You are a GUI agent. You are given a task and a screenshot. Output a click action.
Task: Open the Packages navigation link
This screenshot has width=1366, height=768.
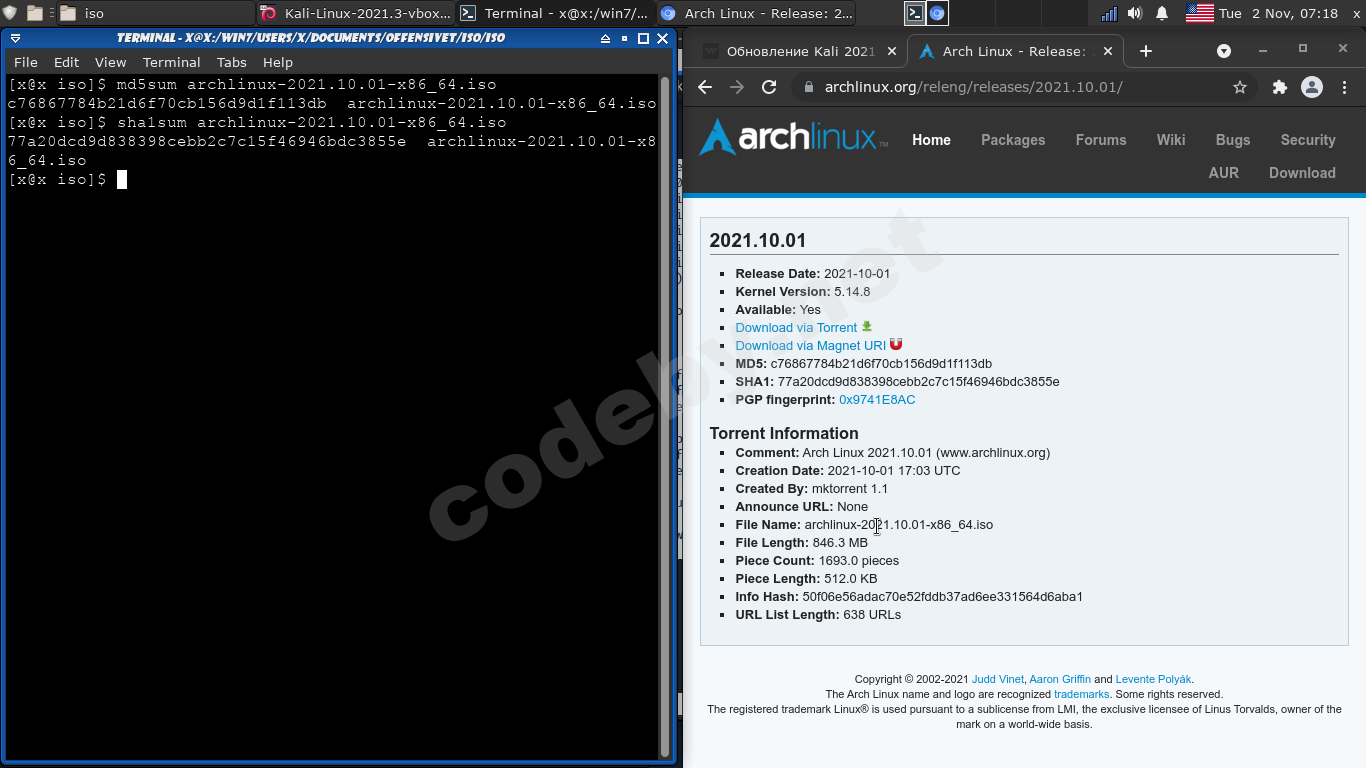1013,140
